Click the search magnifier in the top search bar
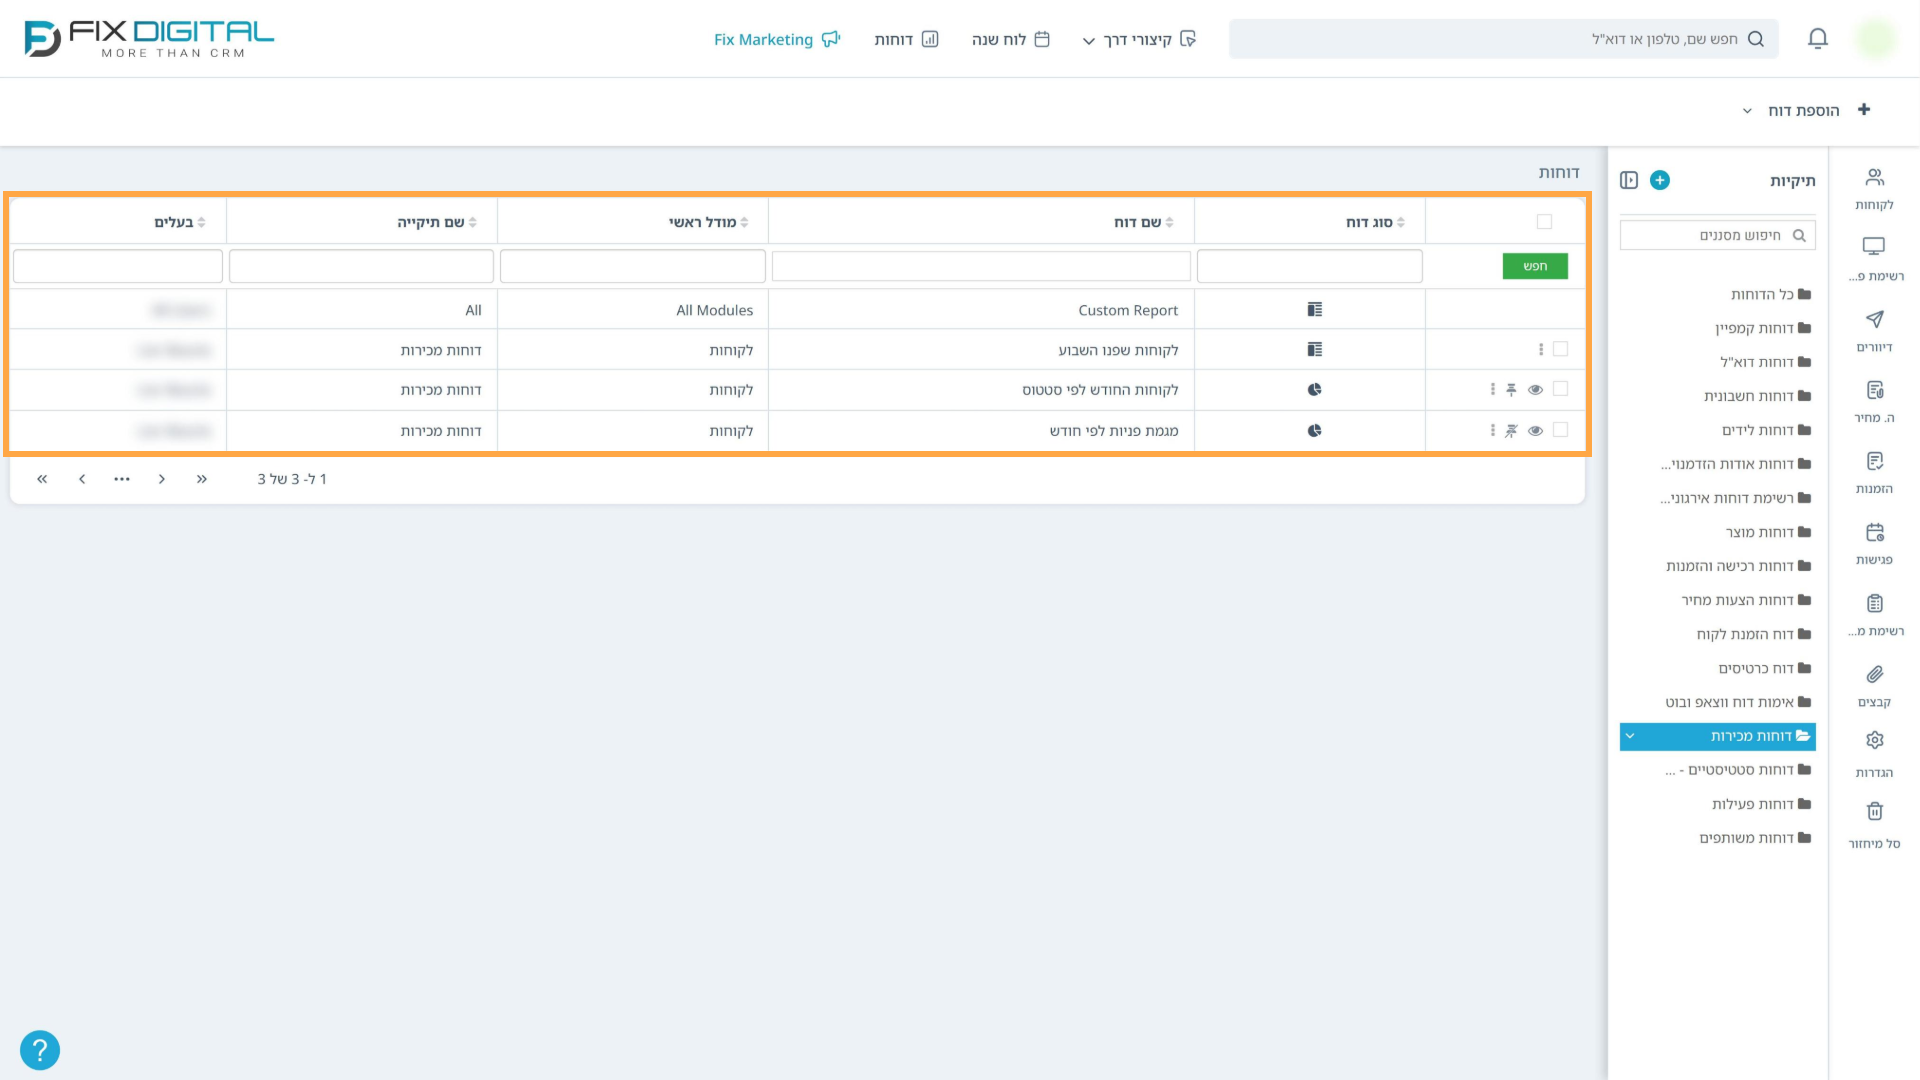This screenshot has width=1920, height=1080. point(1755,39)
